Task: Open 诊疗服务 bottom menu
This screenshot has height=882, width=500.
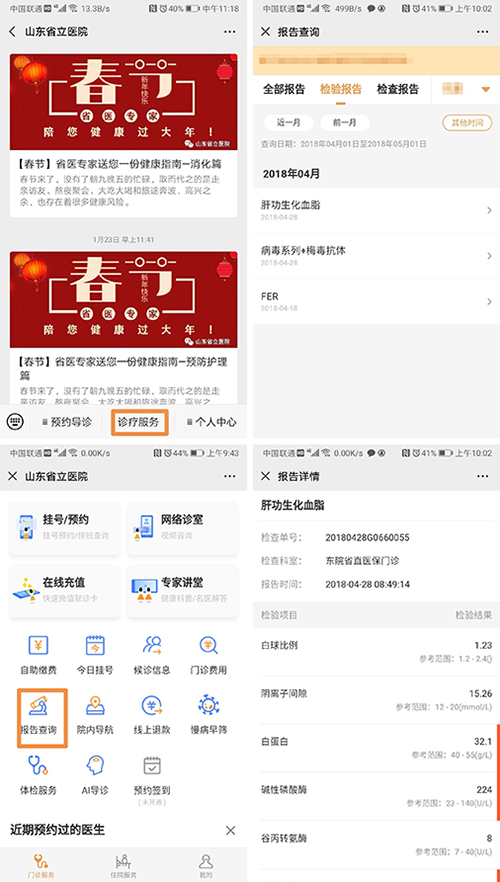Action: [138, 422]
